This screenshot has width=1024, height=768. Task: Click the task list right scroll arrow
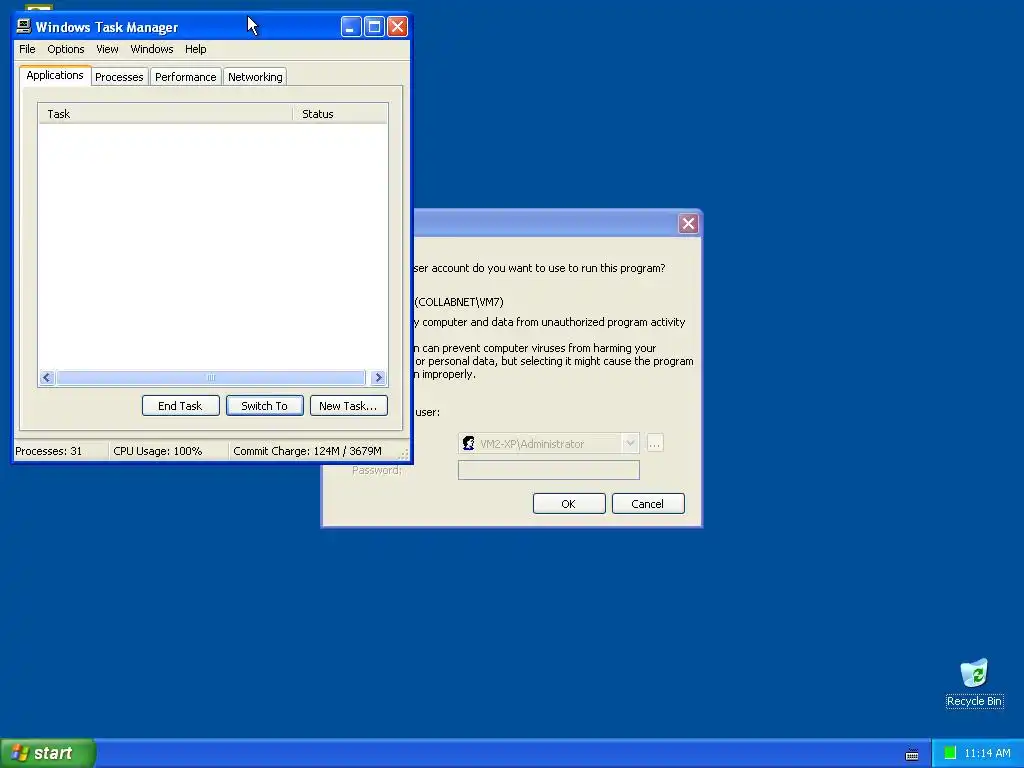(378, 377)
